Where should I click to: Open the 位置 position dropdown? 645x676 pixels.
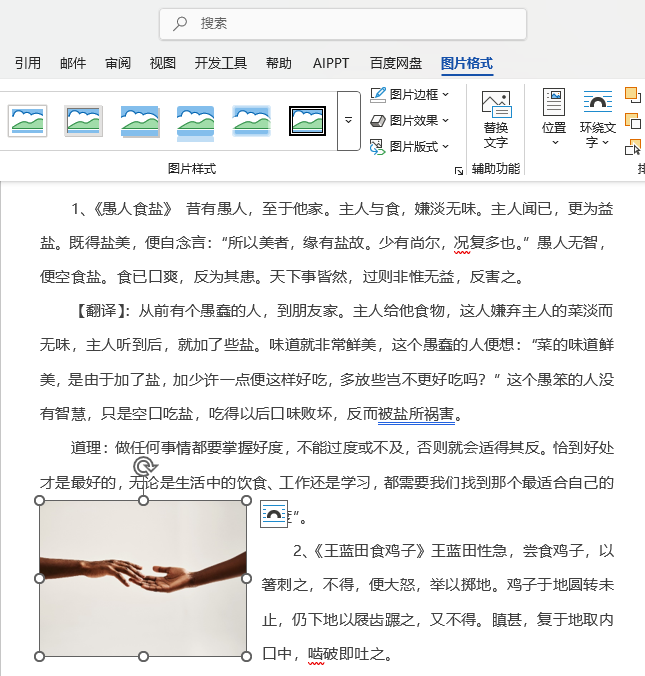[554, 117]
